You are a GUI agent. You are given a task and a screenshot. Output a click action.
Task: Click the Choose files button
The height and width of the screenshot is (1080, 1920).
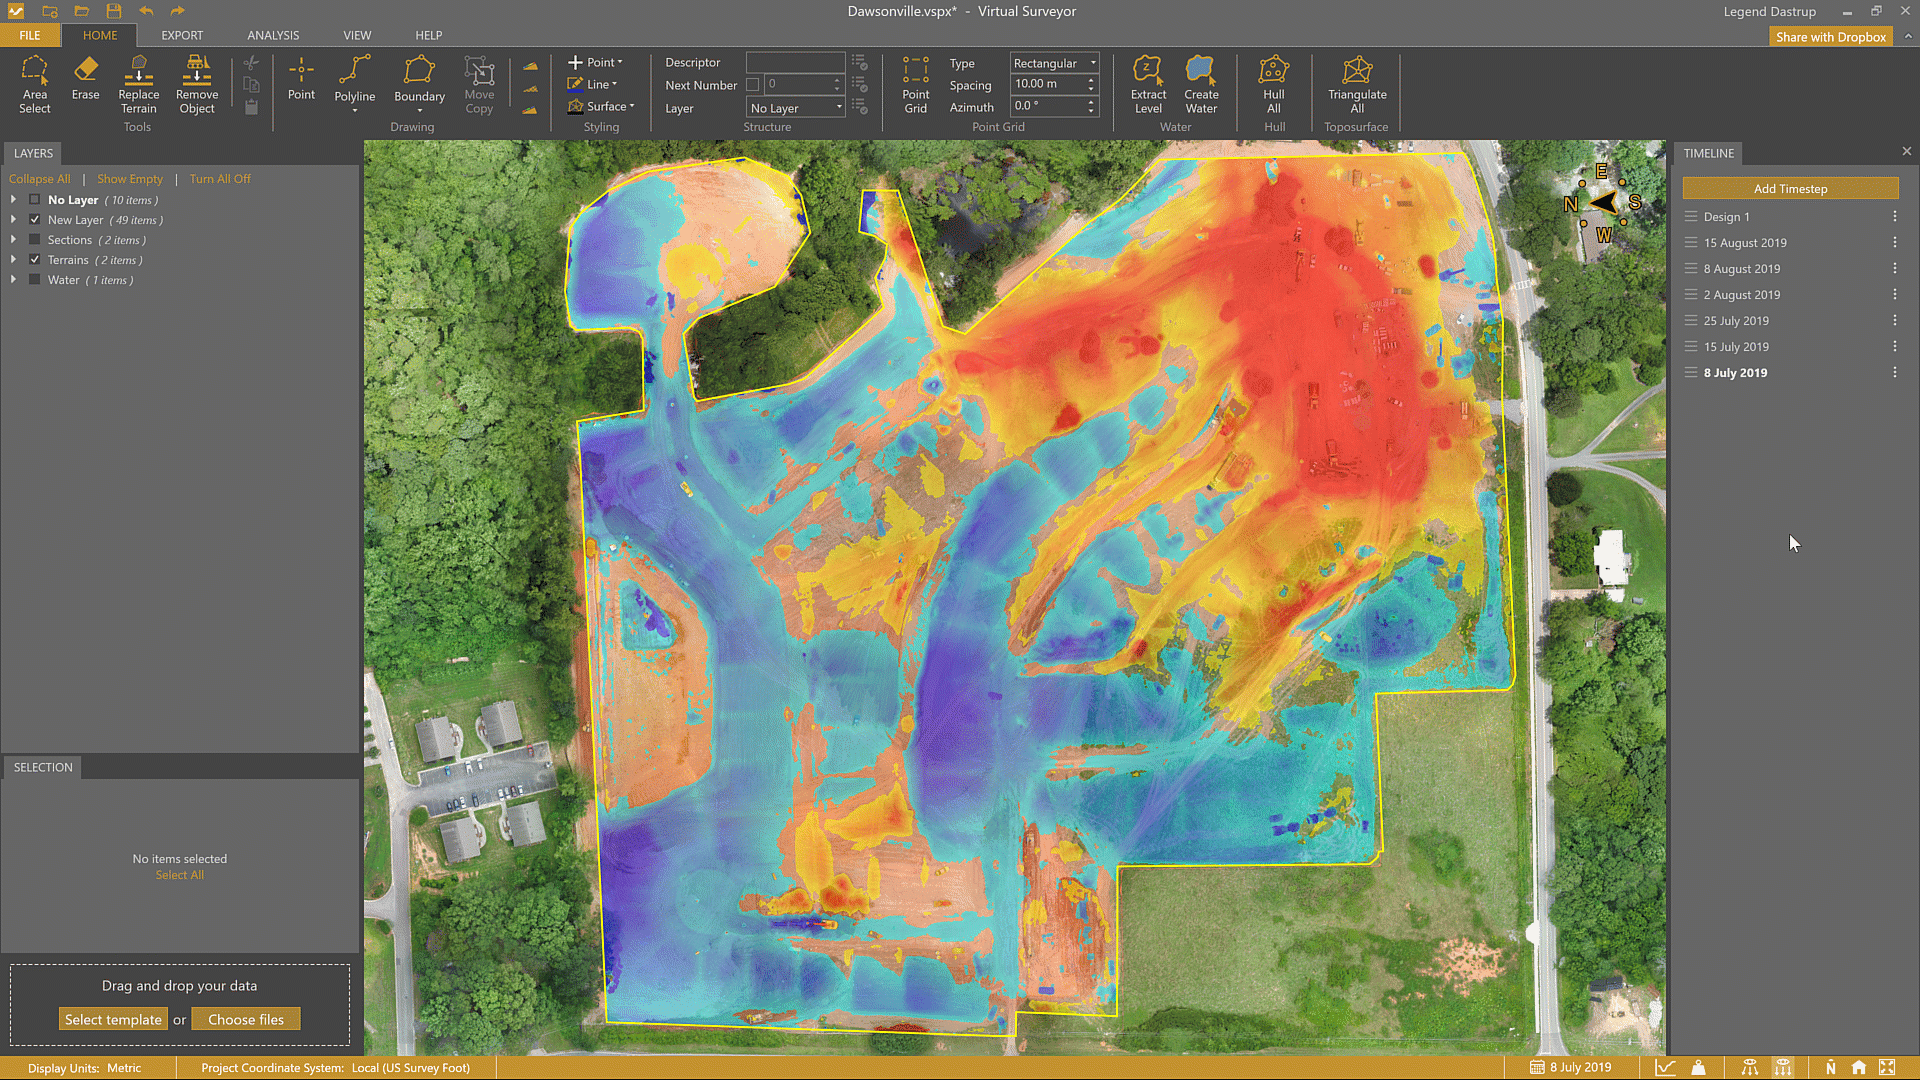[x=246, y=1019]
